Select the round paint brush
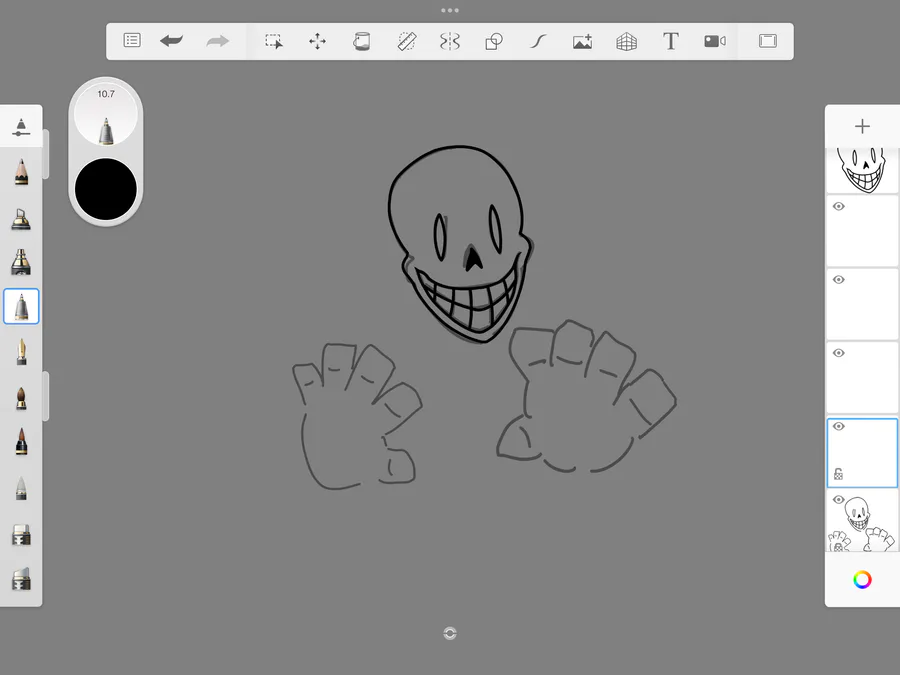The image size is (900, 675). [21, 398]
